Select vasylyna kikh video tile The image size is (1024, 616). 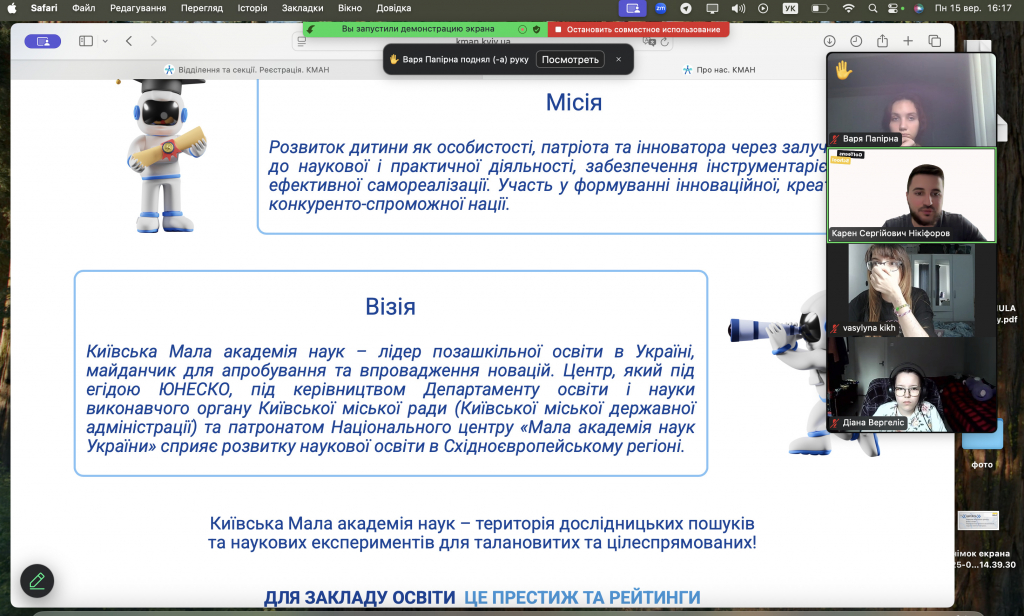[x=912, y=290]
